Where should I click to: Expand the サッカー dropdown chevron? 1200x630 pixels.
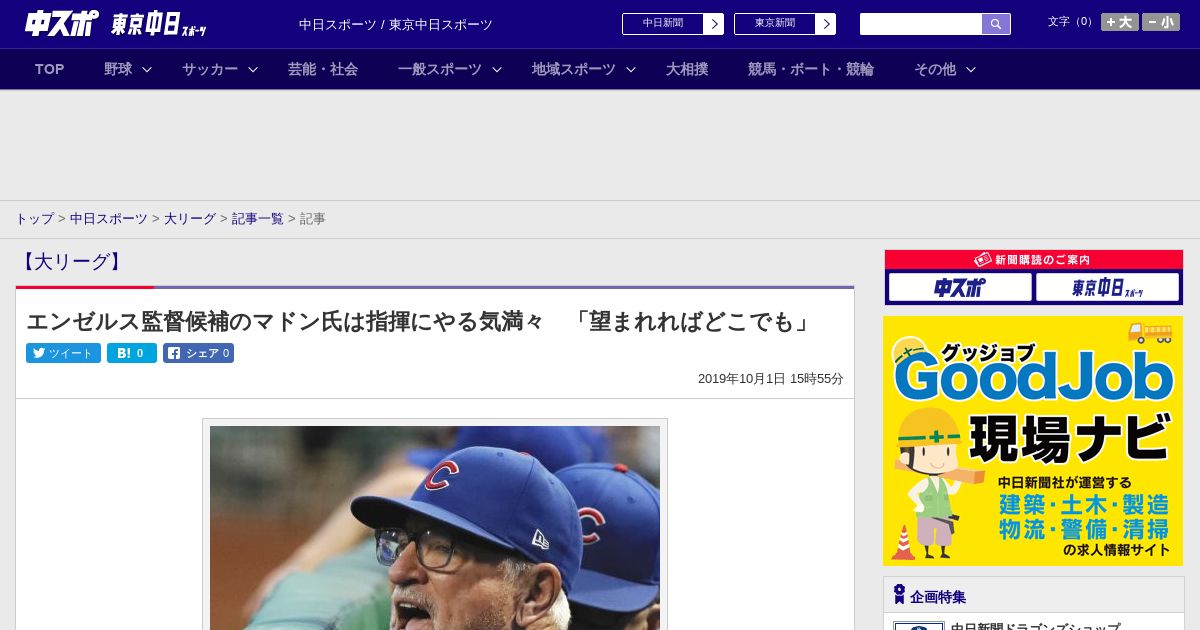point(253,69)
